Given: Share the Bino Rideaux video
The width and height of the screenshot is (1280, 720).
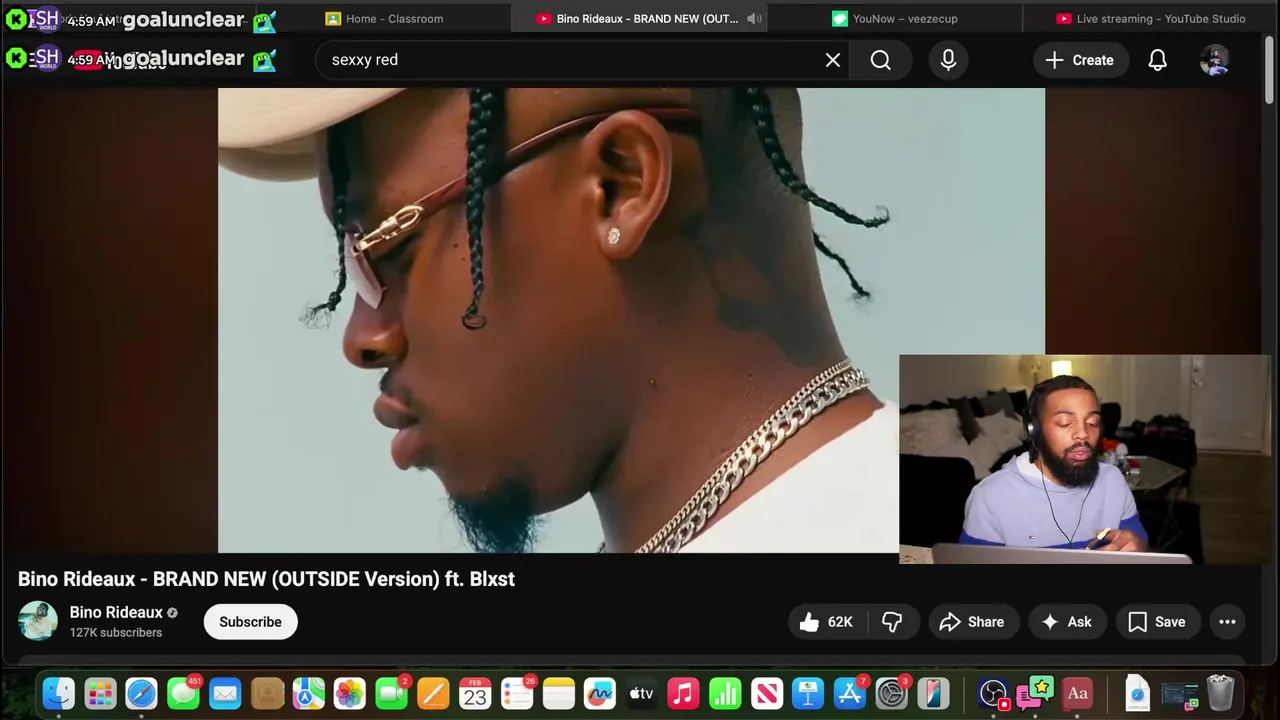Looking at the screenshot, I should (x=972, y=622).
